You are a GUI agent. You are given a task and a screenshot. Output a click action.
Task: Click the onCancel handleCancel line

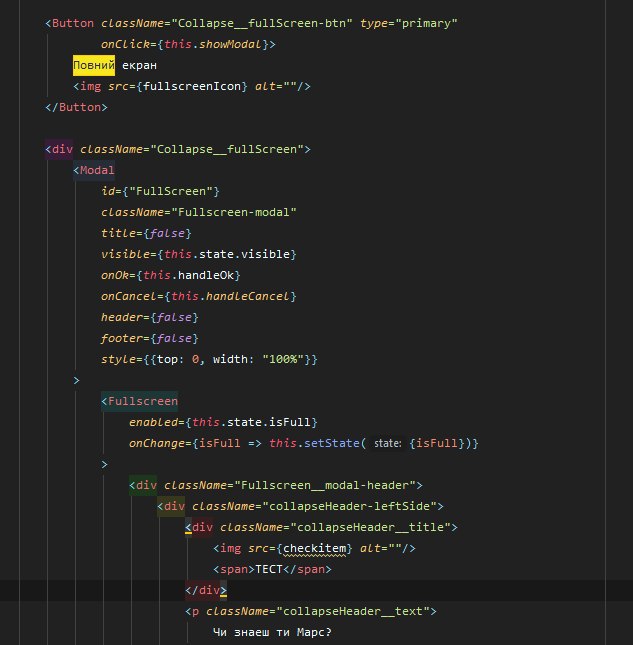[x=199, y=296]
